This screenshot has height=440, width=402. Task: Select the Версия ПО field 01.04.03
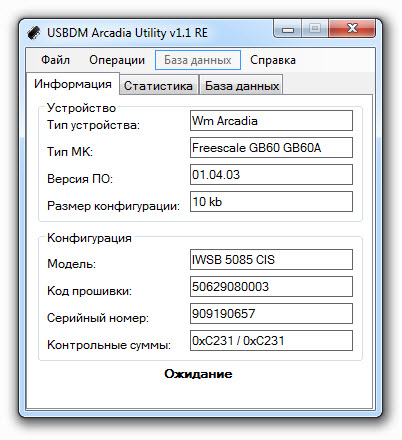click(x=271, y=174)
